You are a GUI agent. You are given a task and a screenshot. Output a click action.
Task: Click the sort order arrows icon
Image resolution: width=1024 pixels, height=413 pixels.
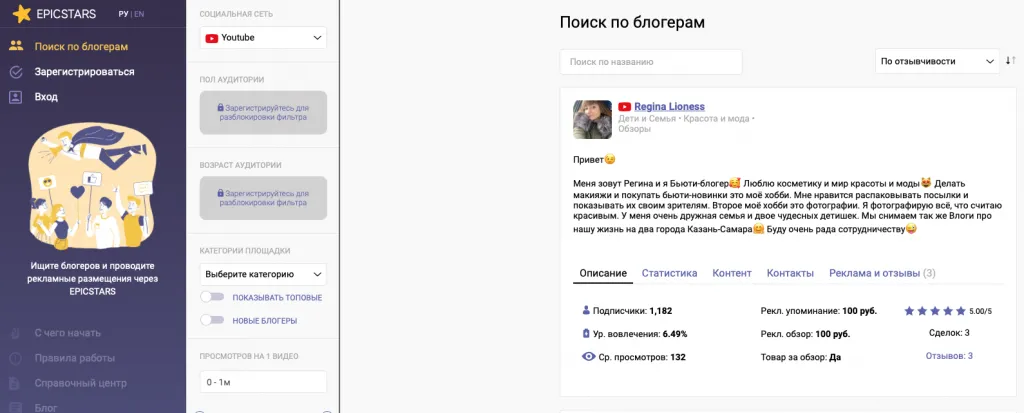[1010, 60]
